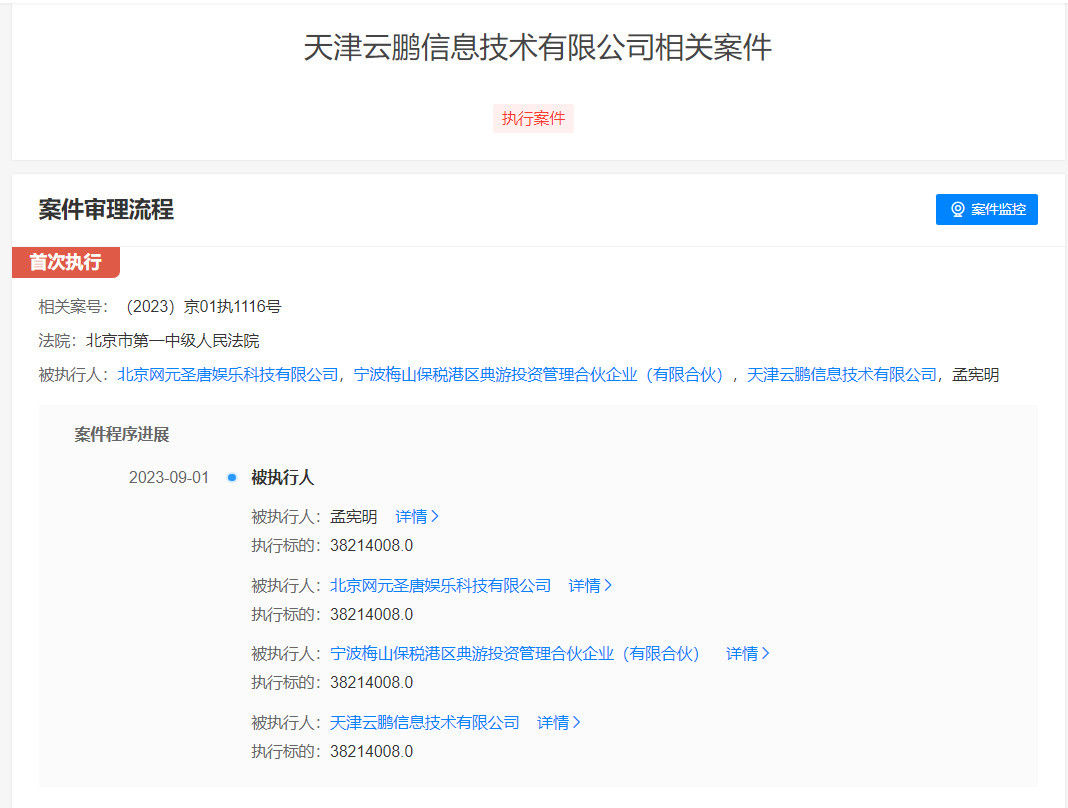Image resolution: width=1068 pixels, height=808 pixels.
Task: Select the 首次执行 stage label
Action: 65,262
